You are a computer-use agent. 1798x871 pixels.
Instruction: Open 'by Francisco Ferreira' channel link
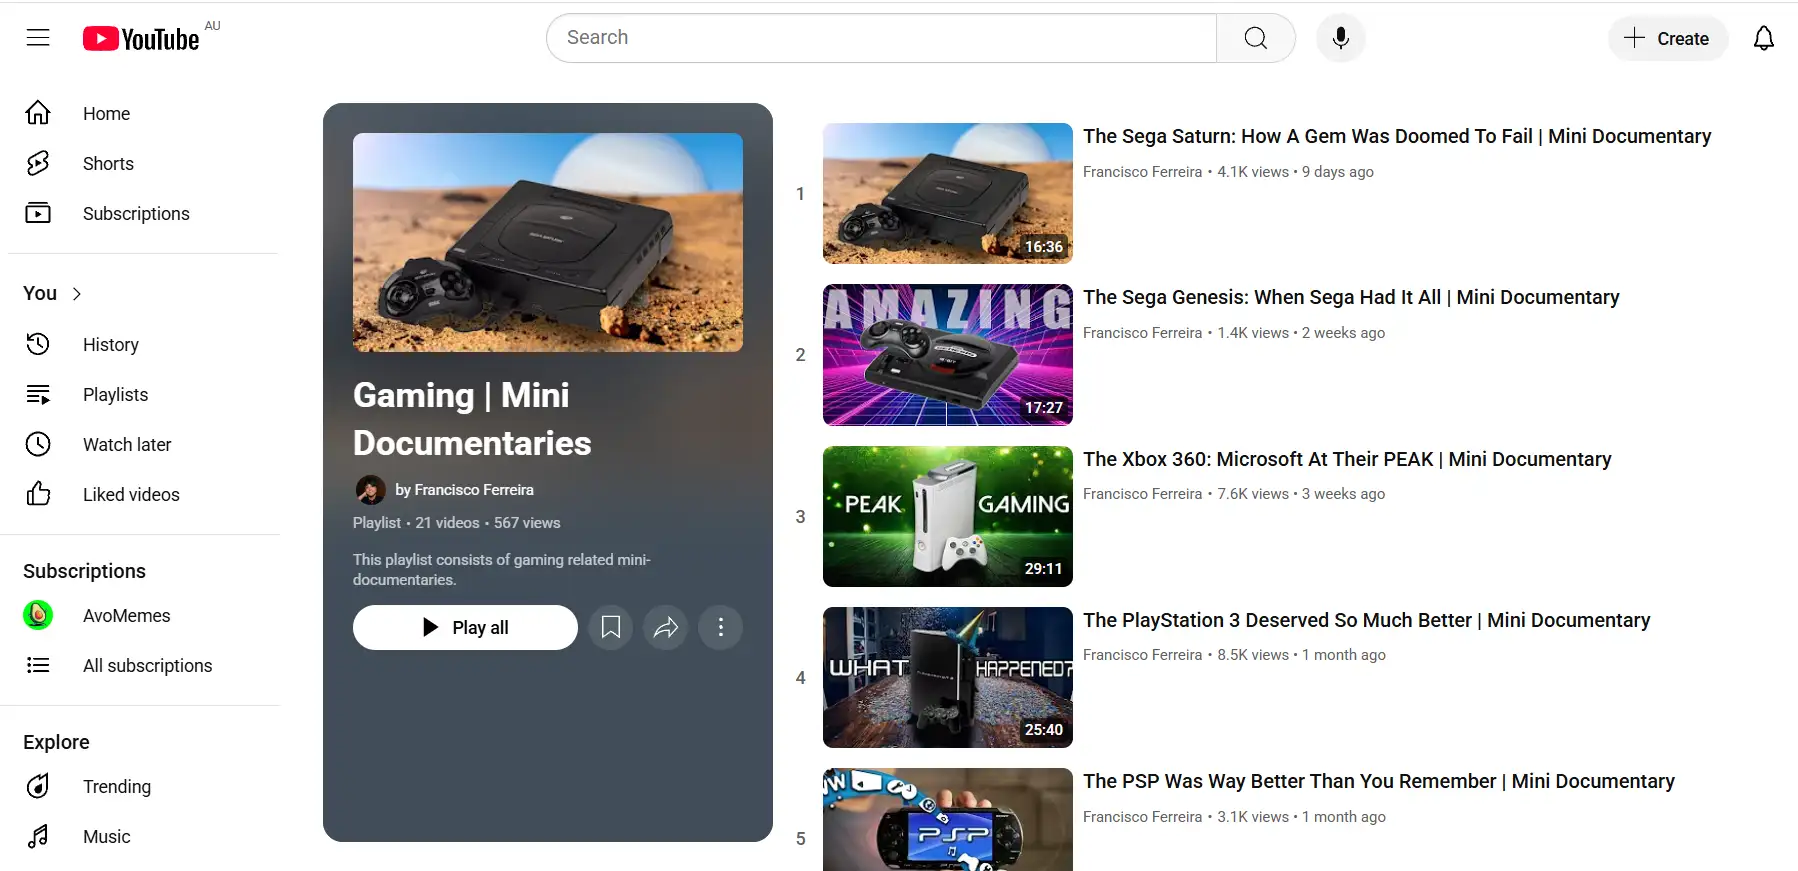[x=464, y=490]
